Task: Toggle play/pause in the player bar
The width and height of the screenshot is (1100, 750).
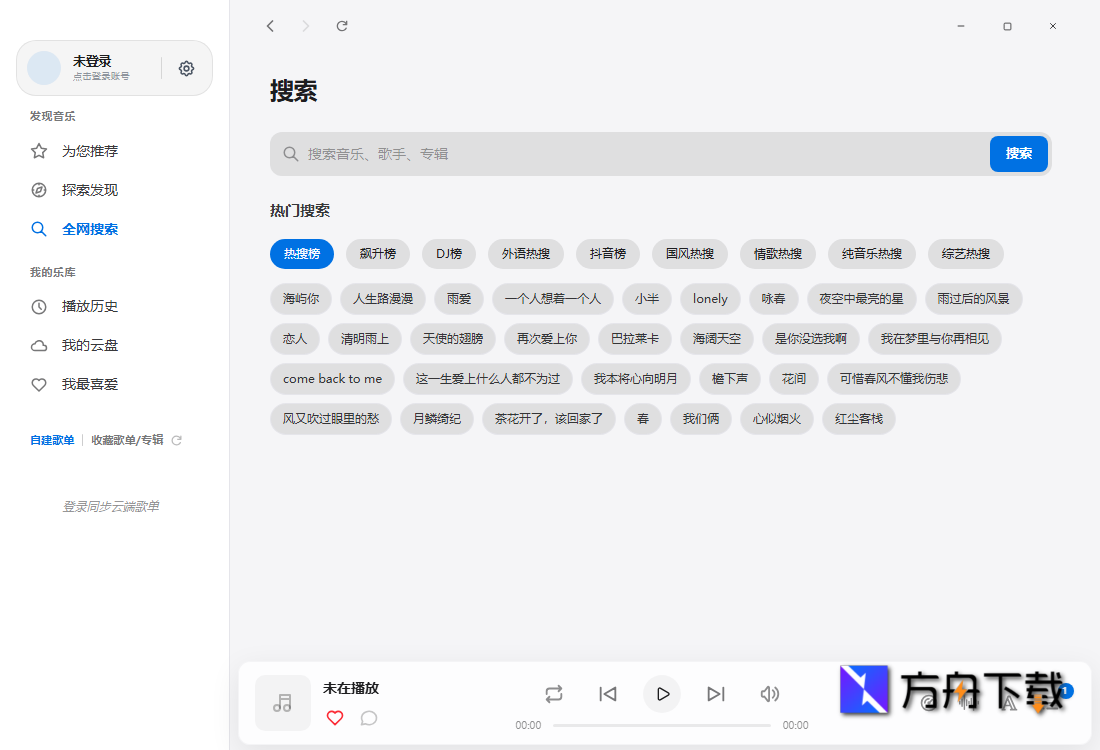Action: coord(661,693)
